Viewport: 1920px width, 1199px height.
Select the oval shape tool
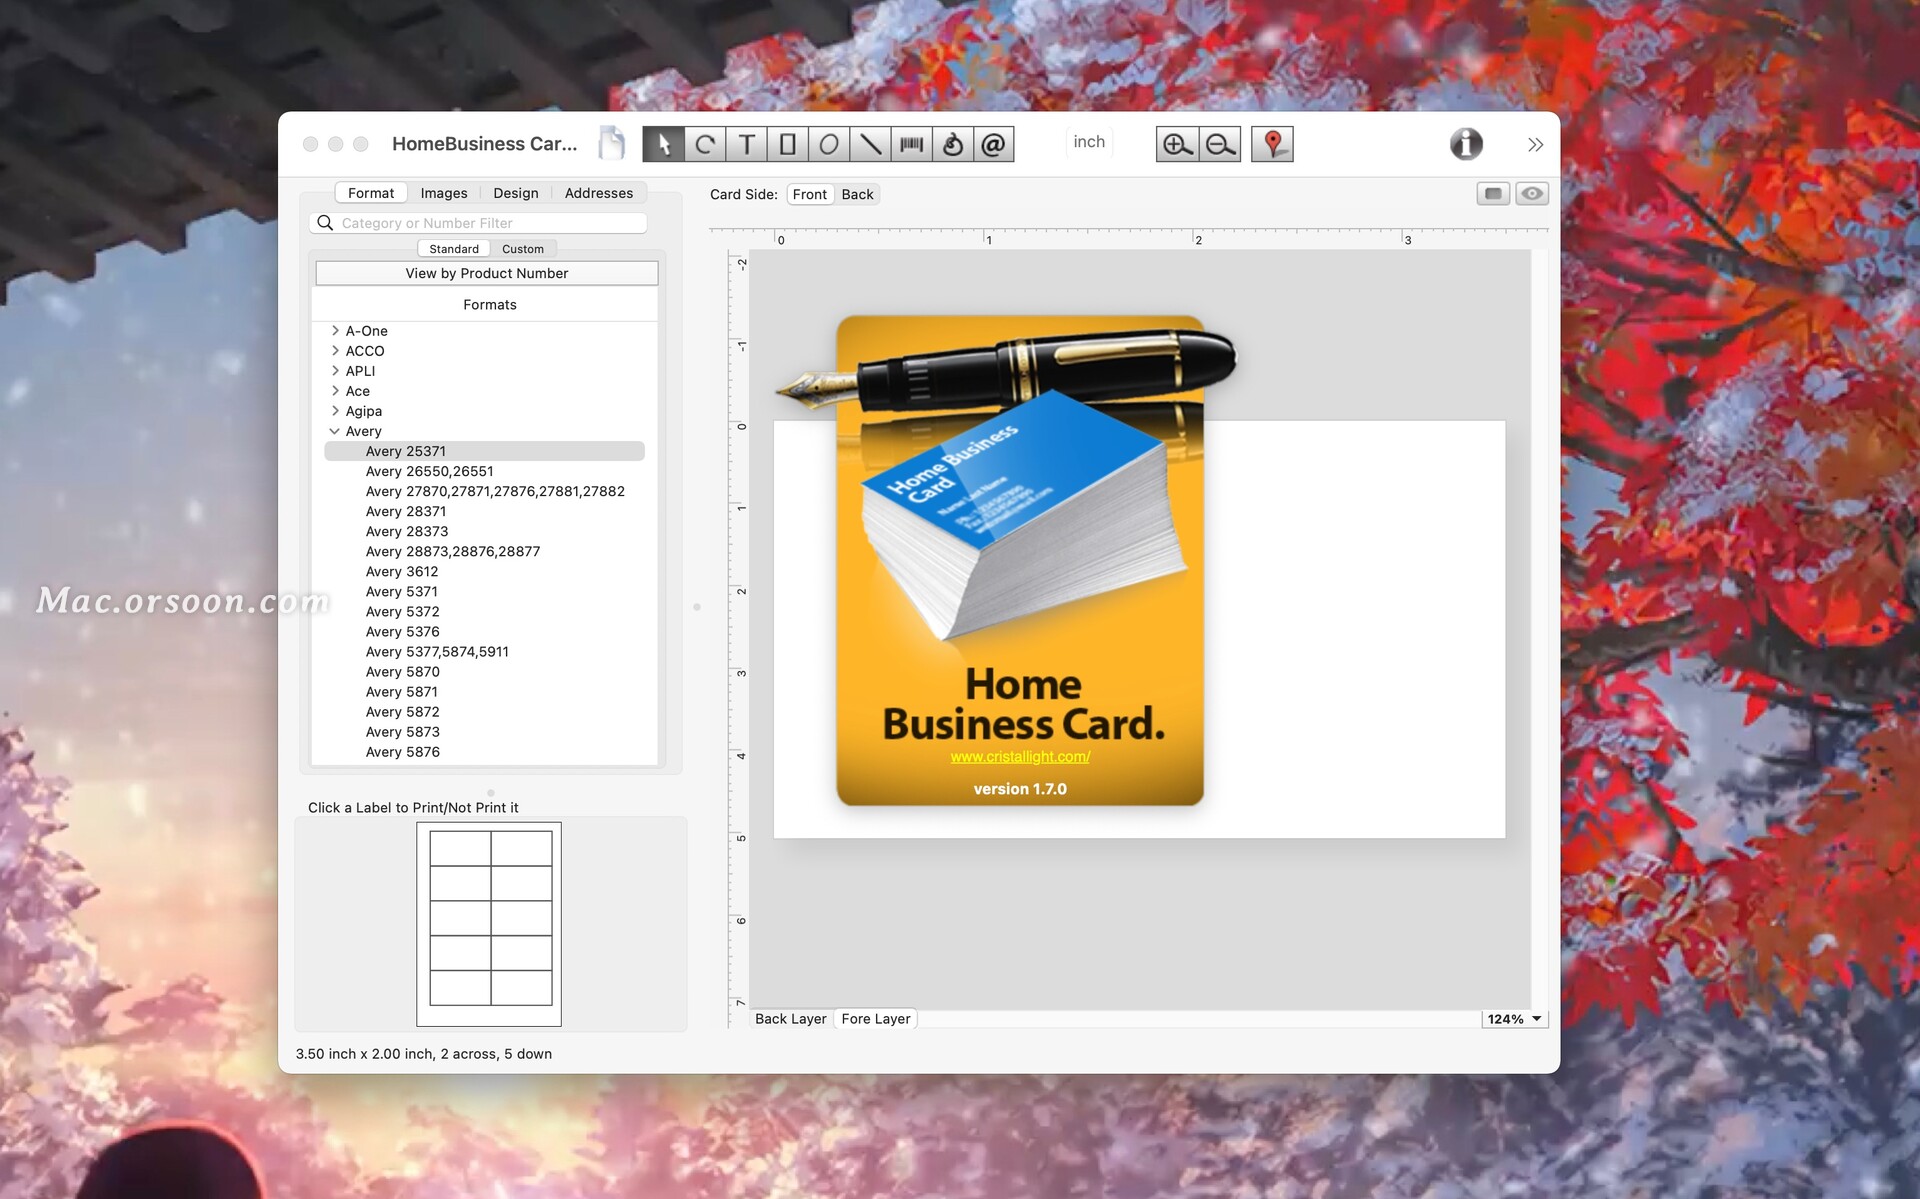coord(829,144)
